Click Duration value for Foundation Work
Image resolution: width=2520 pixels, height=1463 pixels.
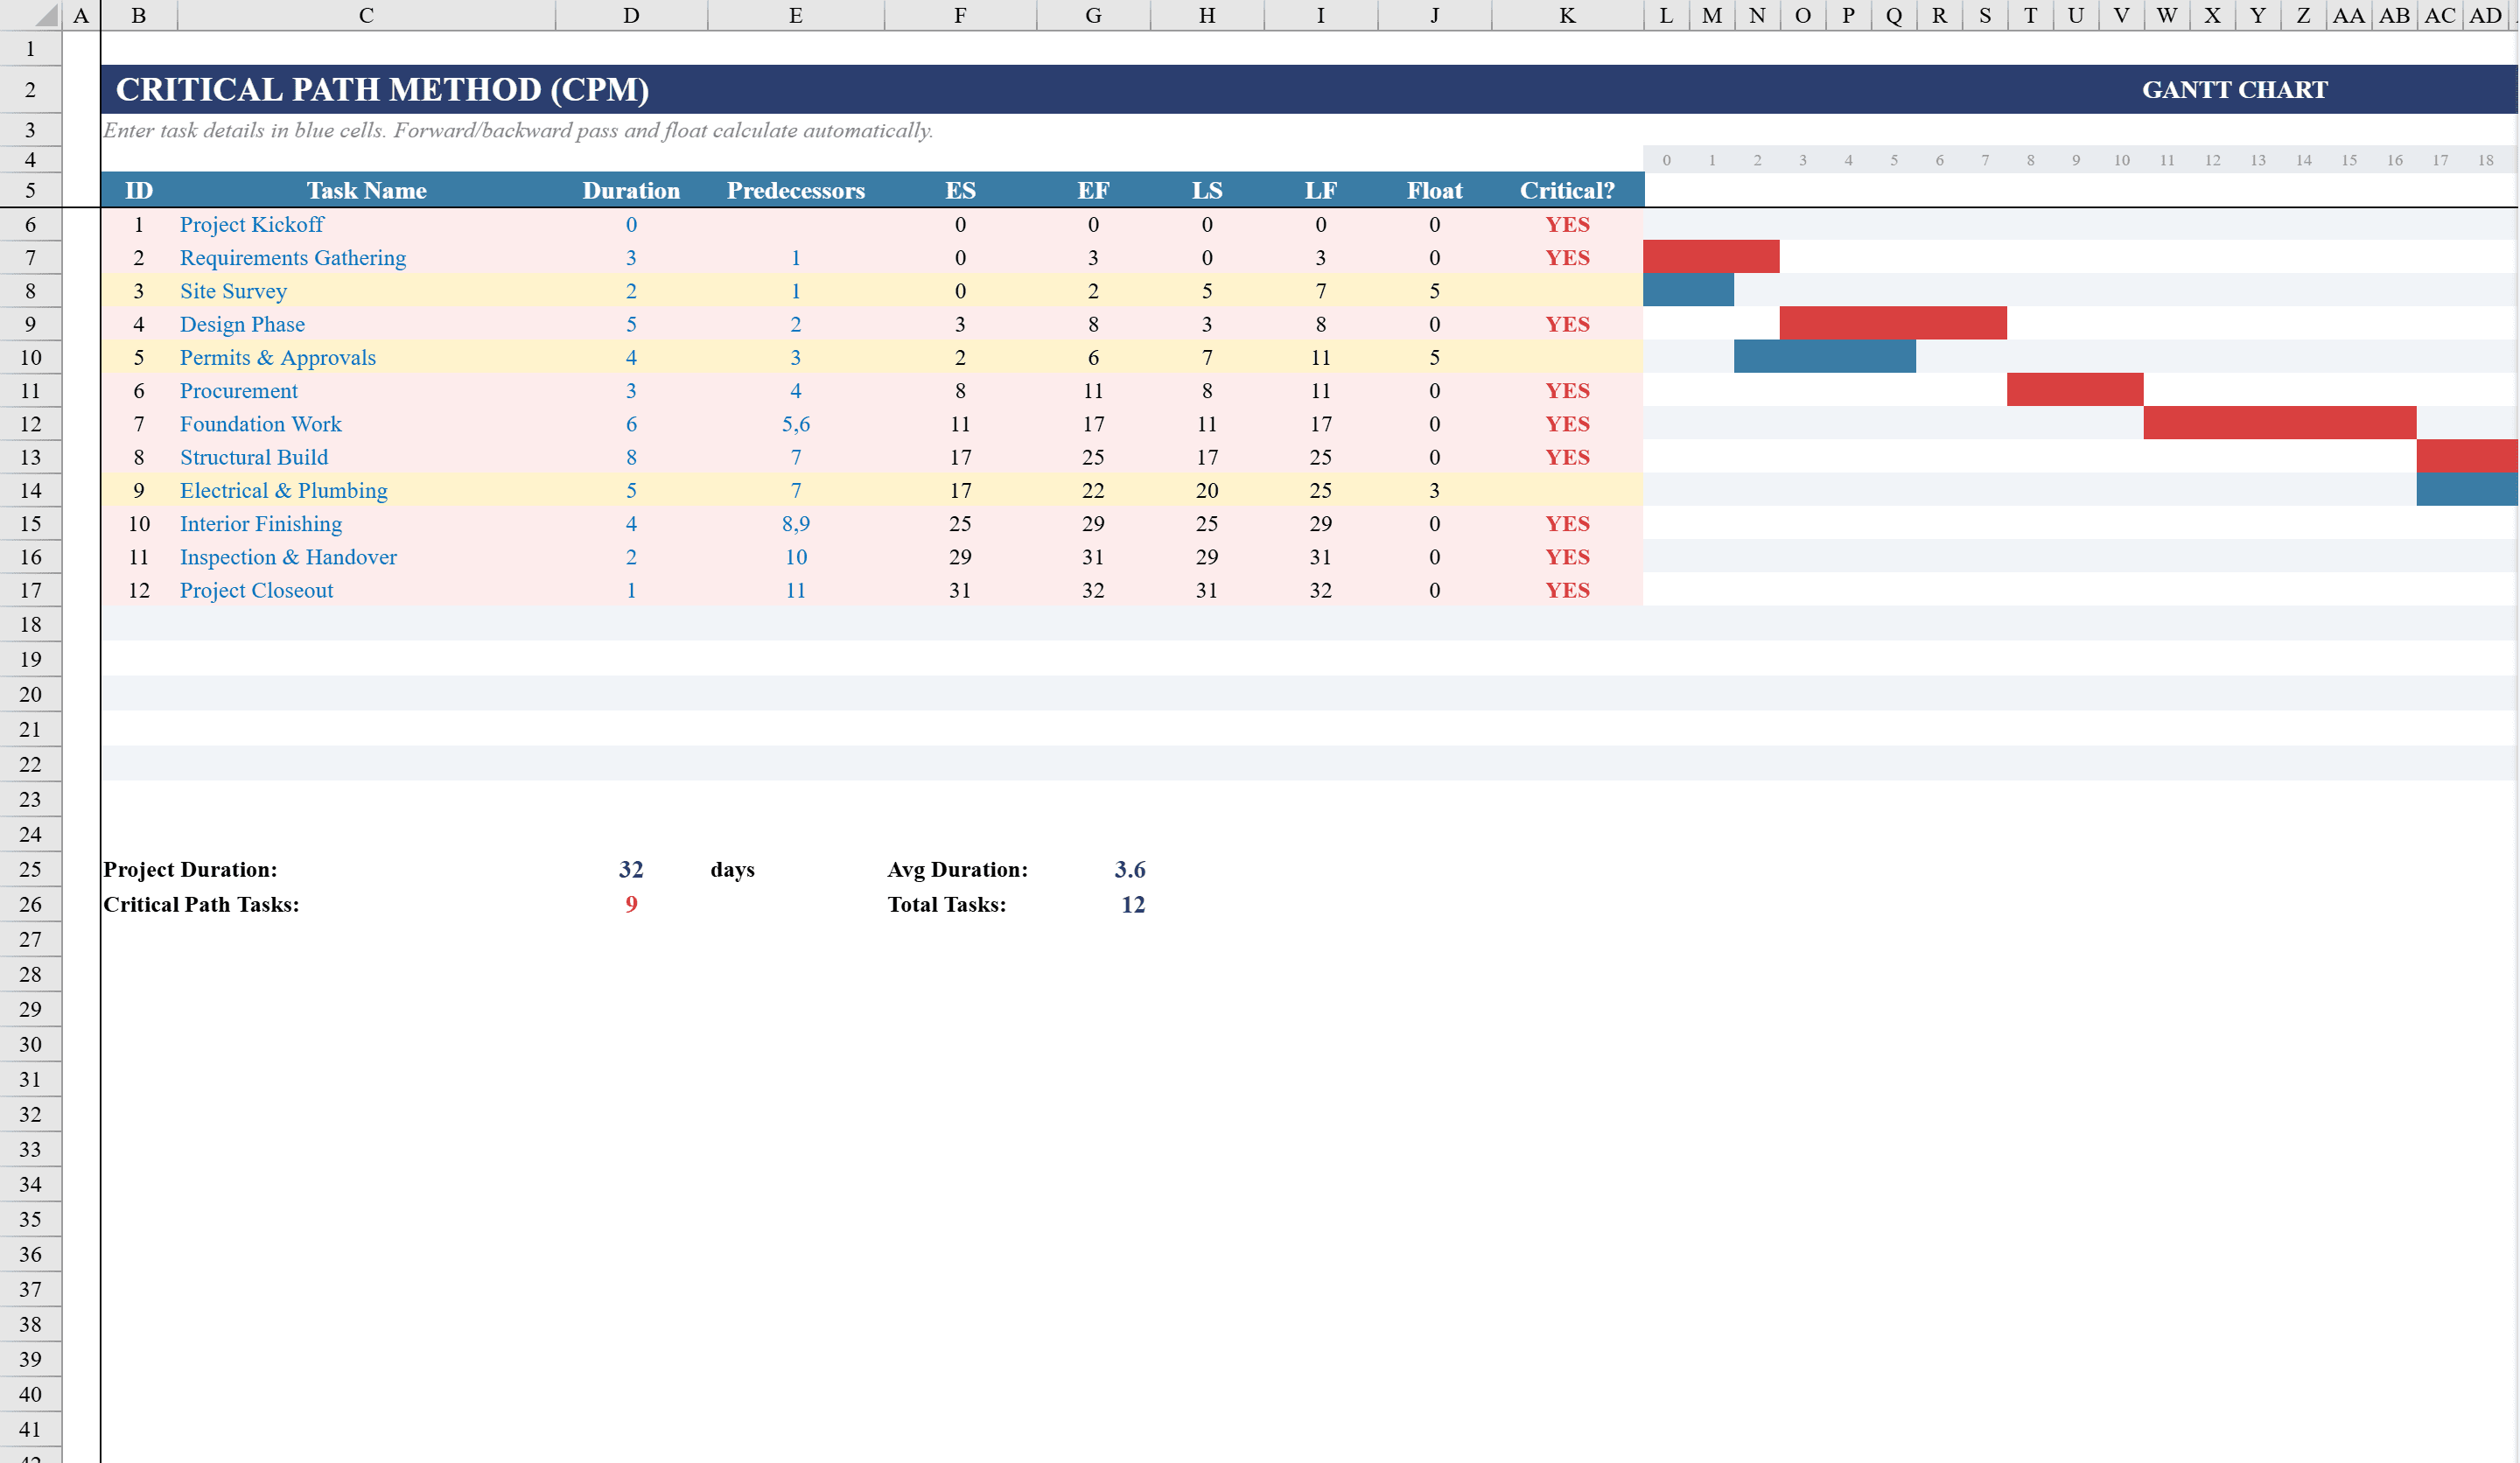click(631, 424)
